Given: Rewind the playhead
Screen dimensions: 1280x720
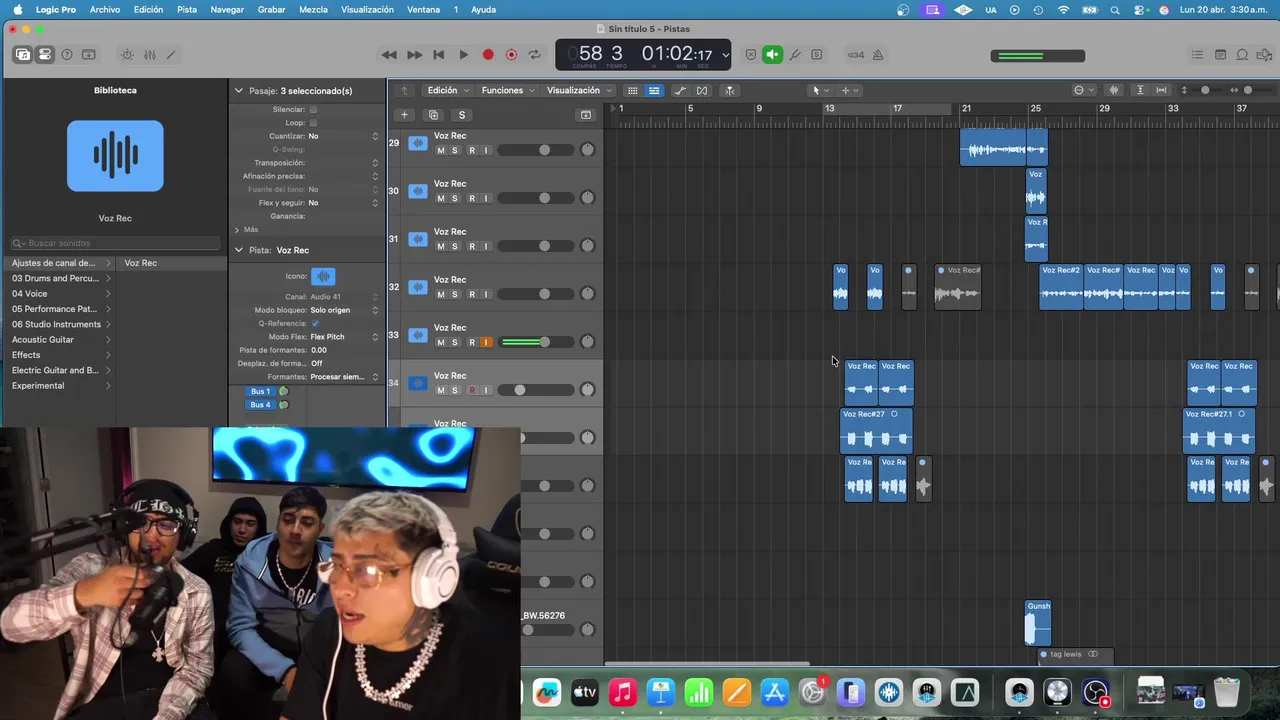Looking at the screenshot, I should pos(389,55).
